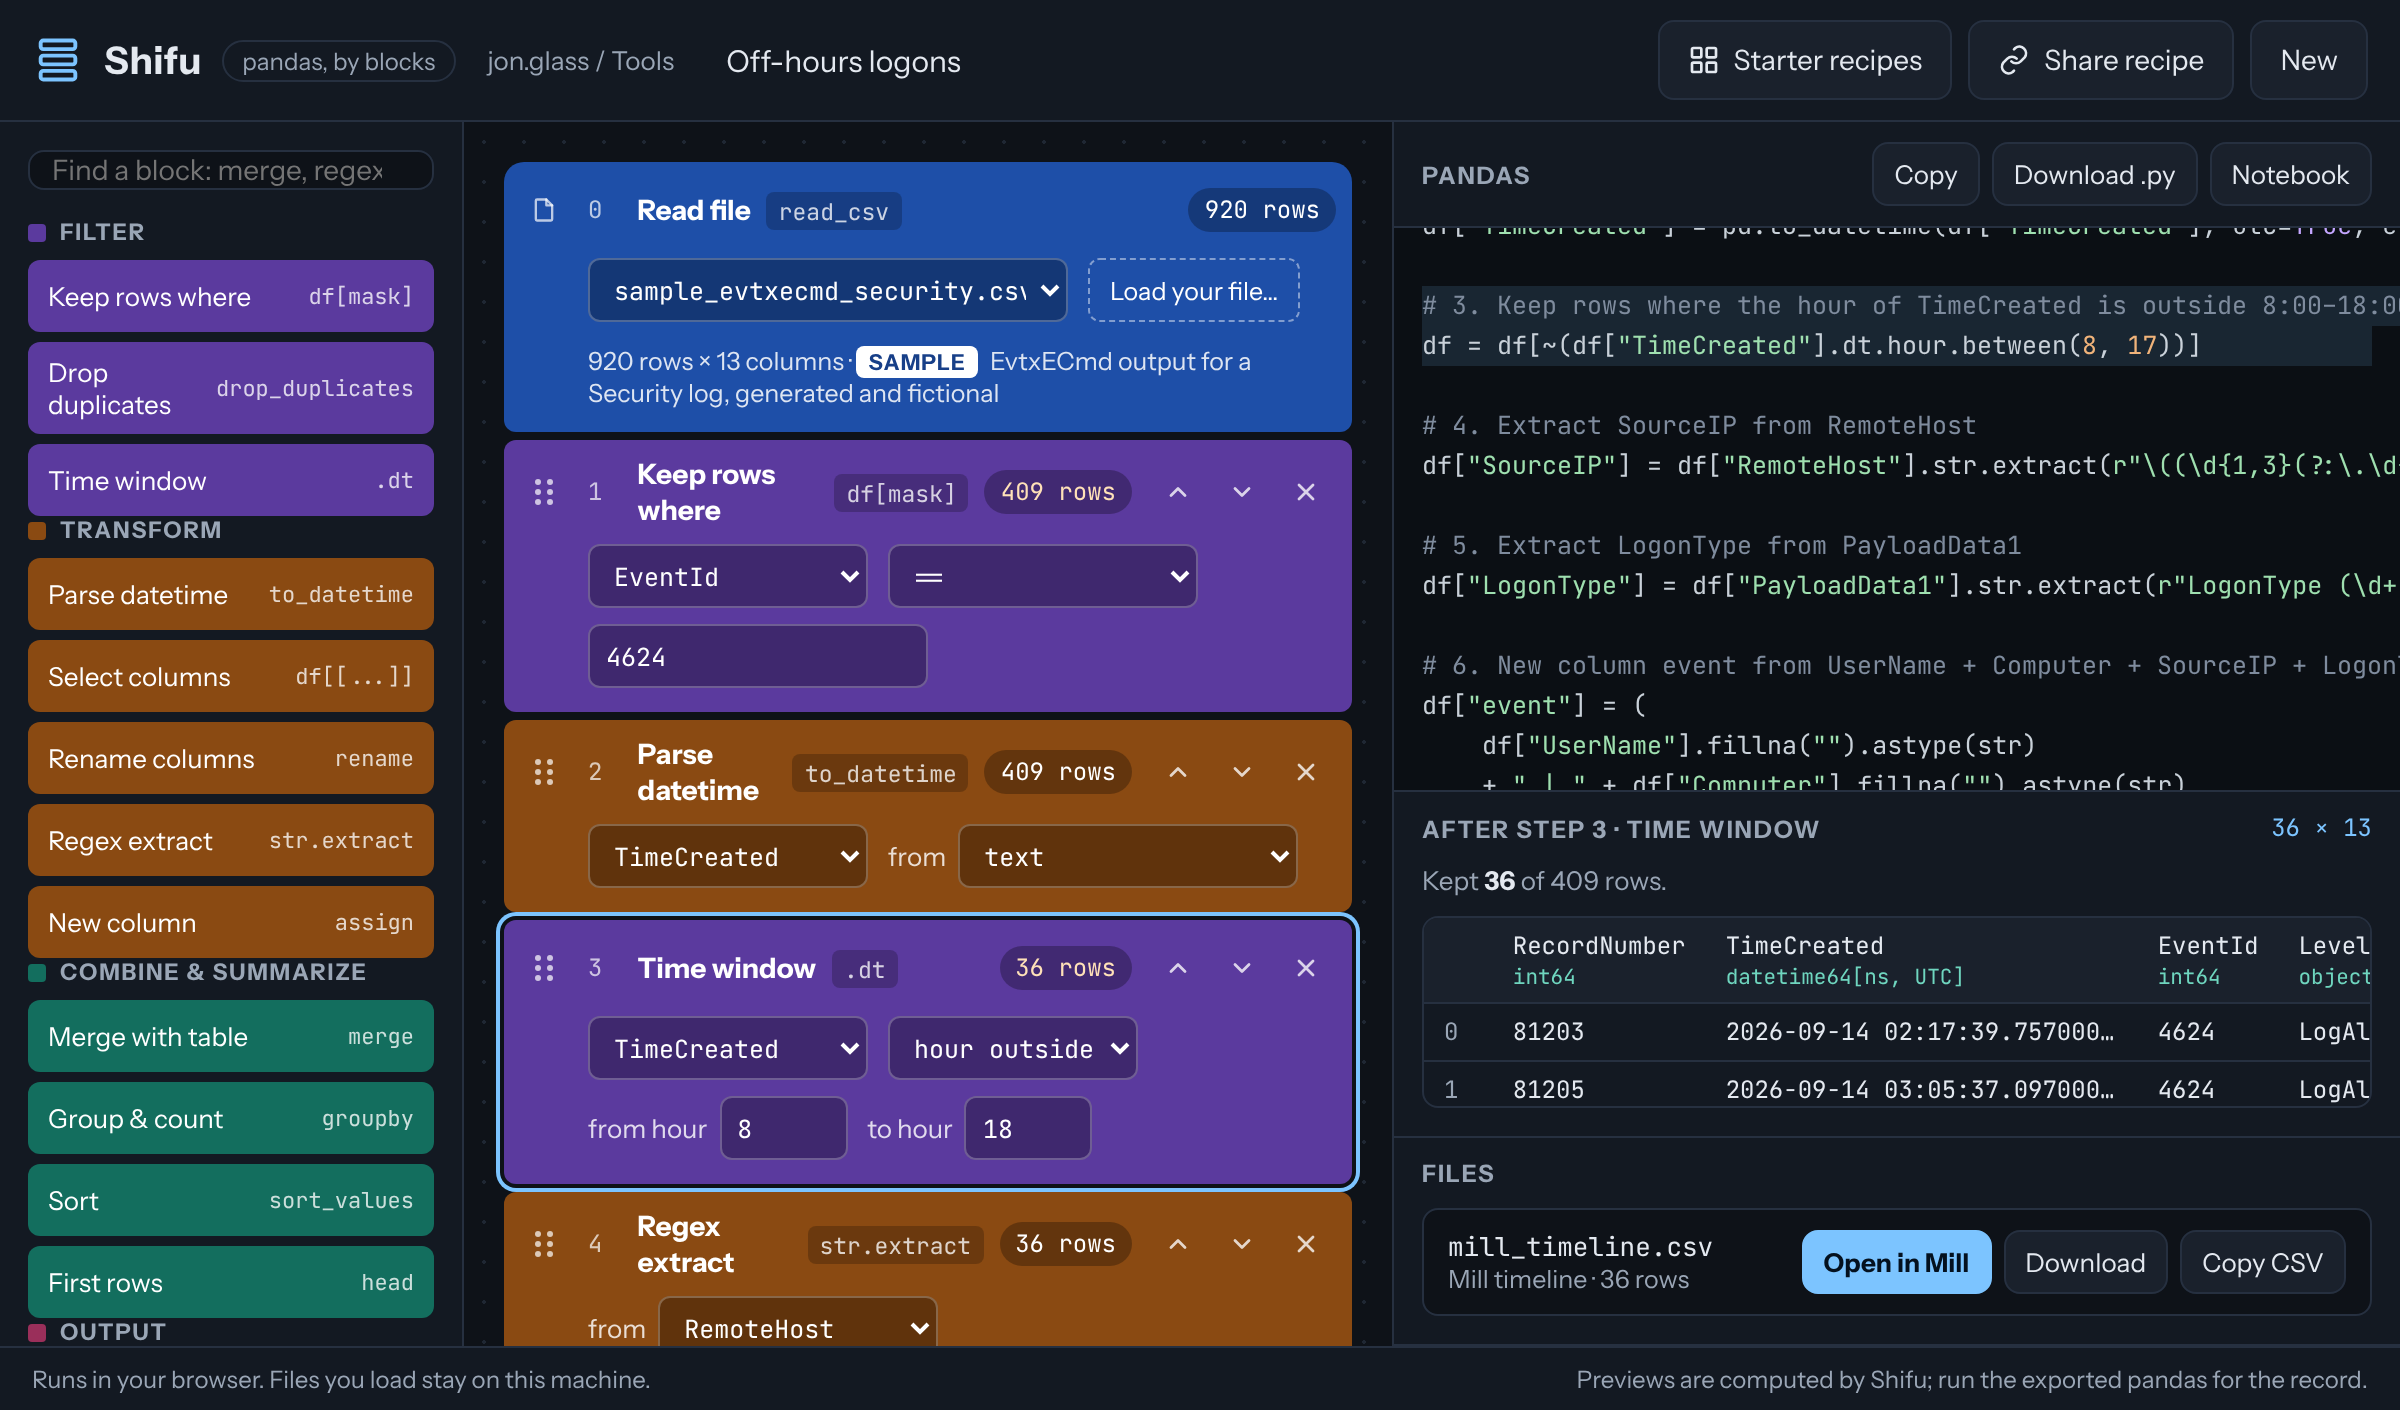
Task: Export as Notebook
Action: coord(2290,175)
